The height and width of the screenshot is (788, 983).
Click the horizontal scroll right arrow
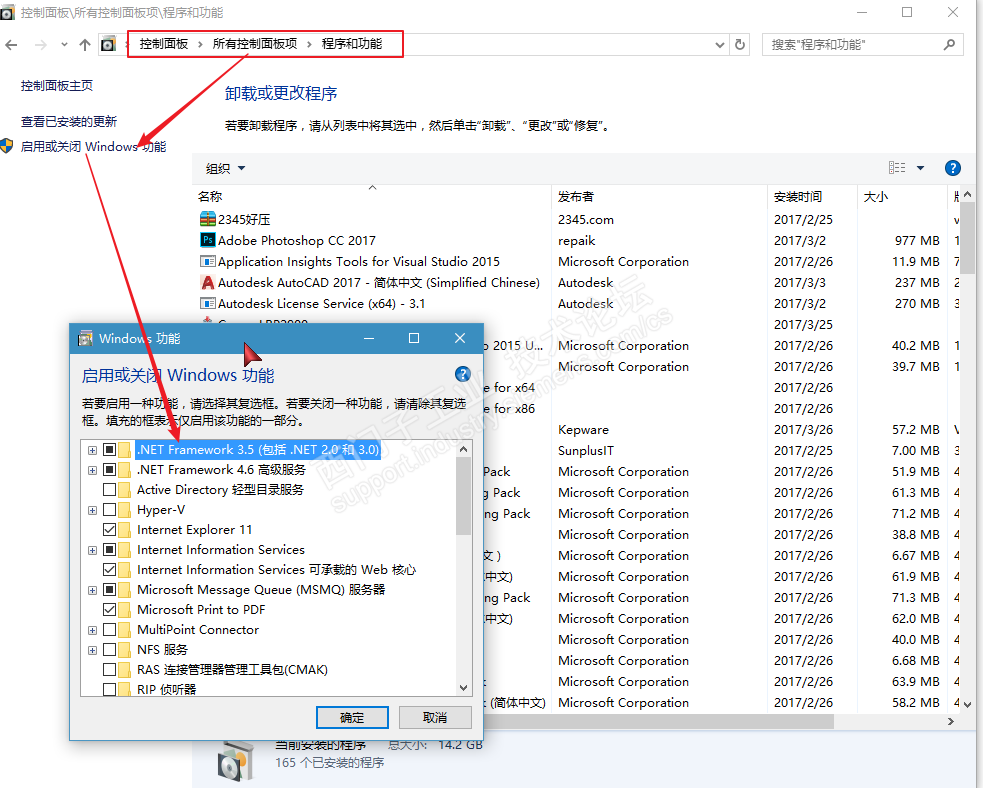(951, 722)
